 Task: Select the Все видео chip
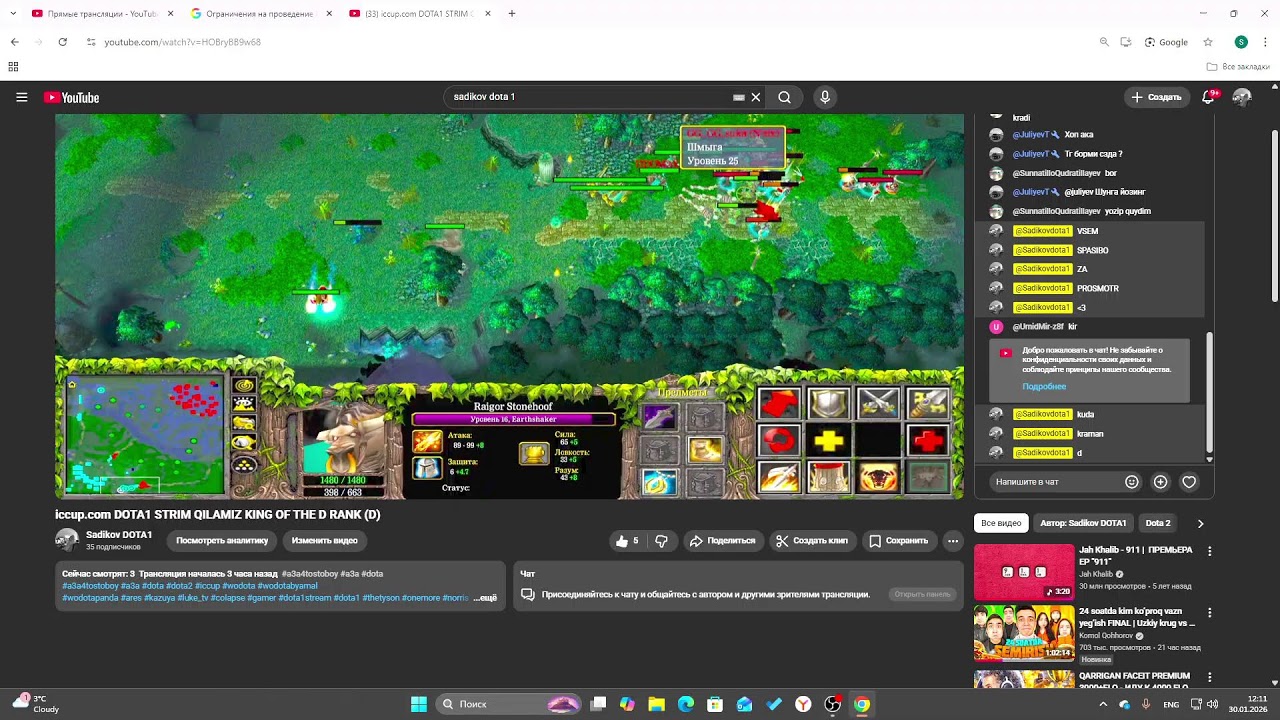click(1001, 523)
